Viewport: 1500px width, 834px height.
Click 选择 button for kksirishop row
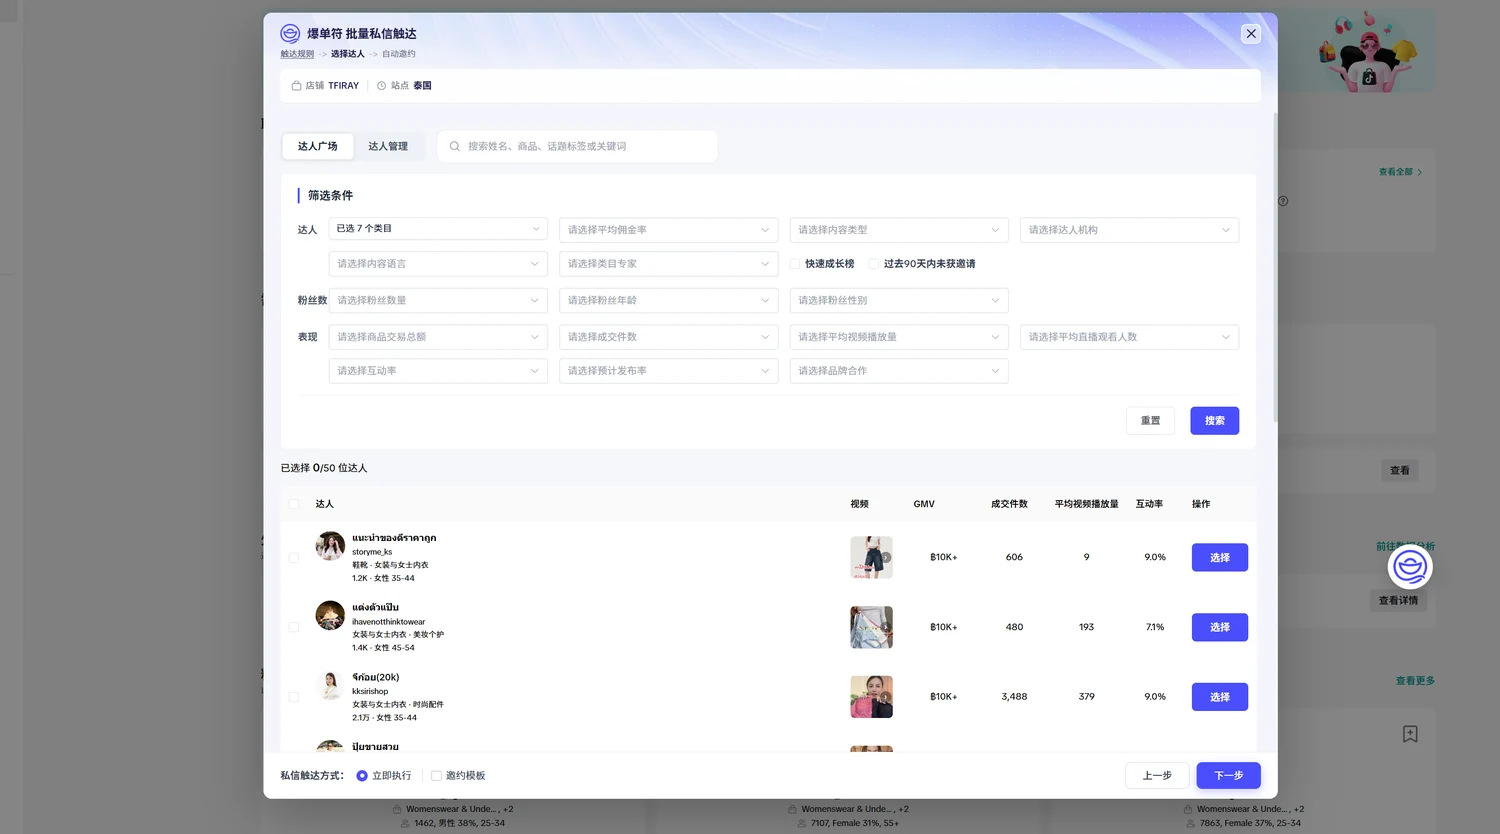[1220, 697]
